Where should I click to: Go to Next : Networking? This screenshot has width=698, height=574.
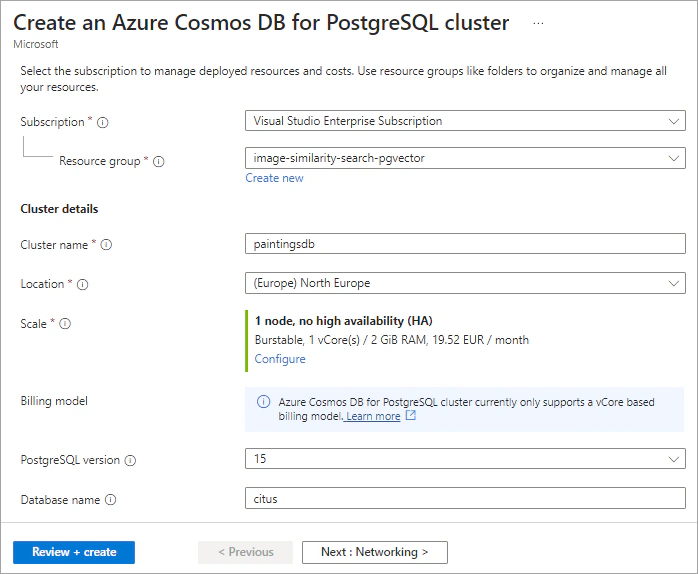click(375, 552)
